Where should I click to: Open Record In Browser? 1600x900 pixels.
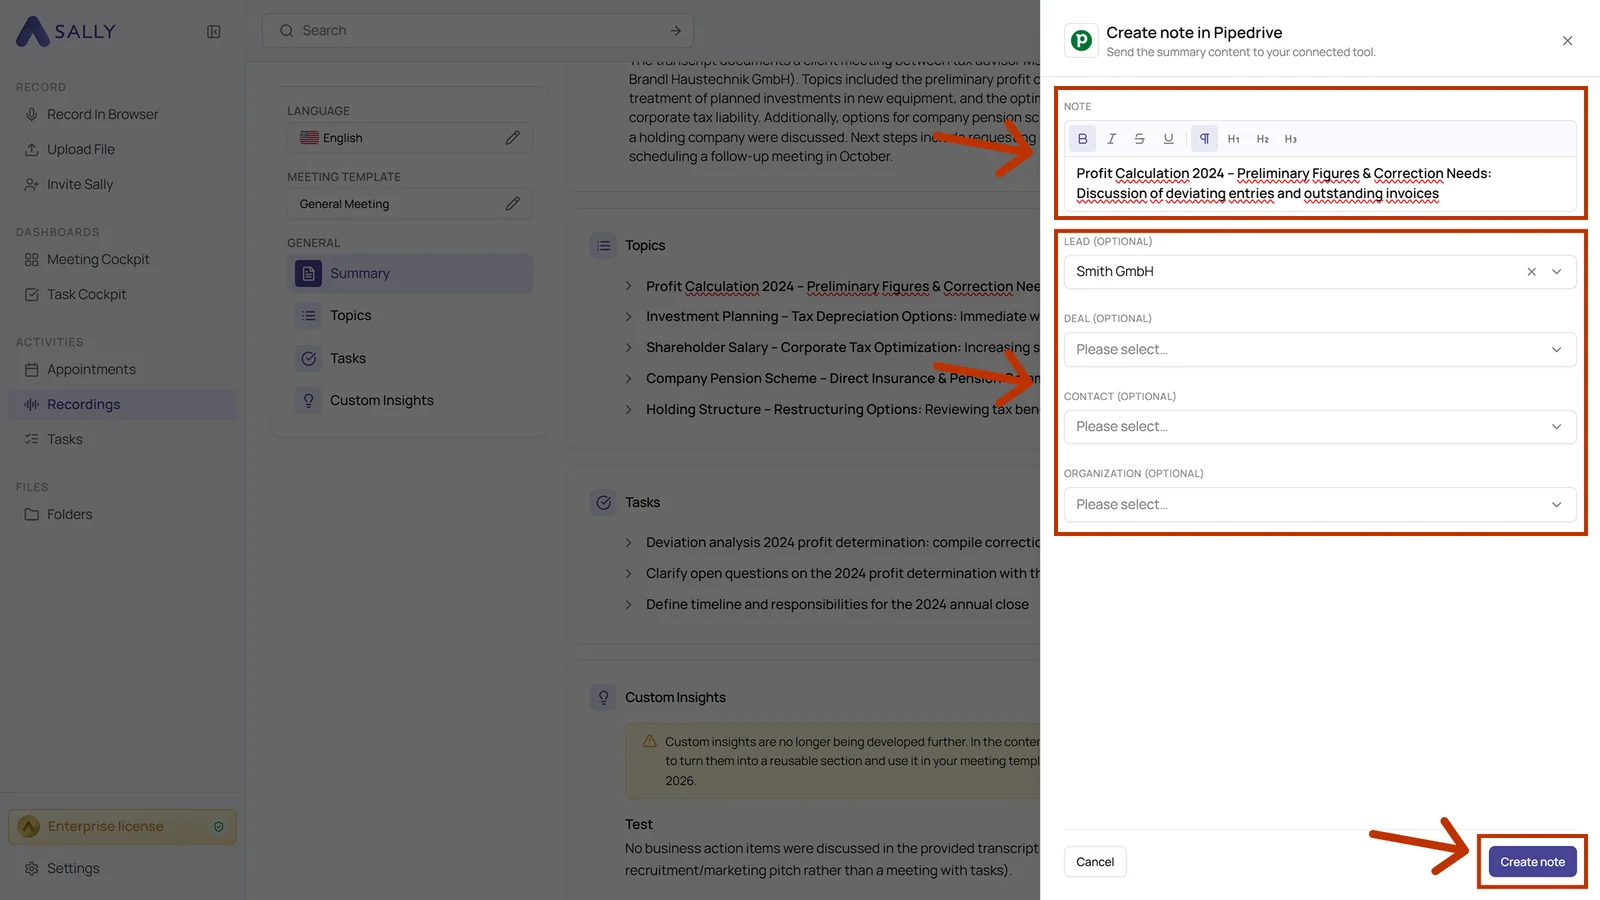pos(102,115)
